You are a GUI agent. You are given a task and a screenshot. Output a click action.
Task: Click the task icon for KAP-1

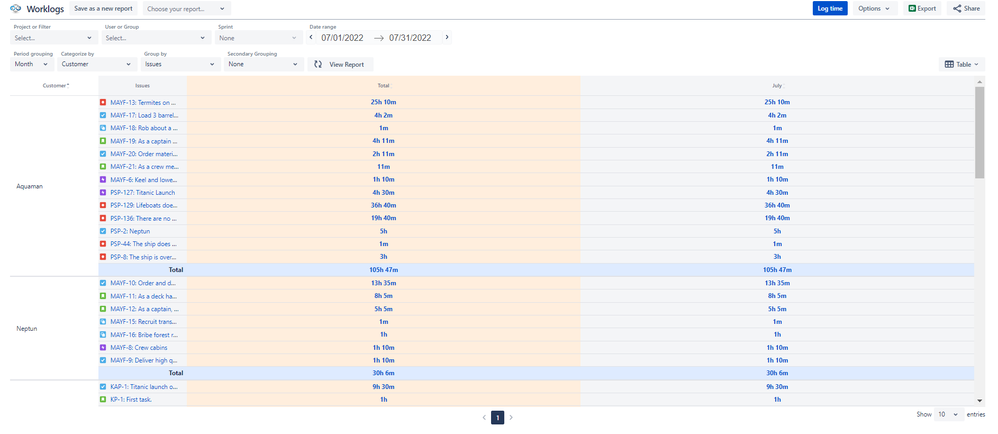103,386
